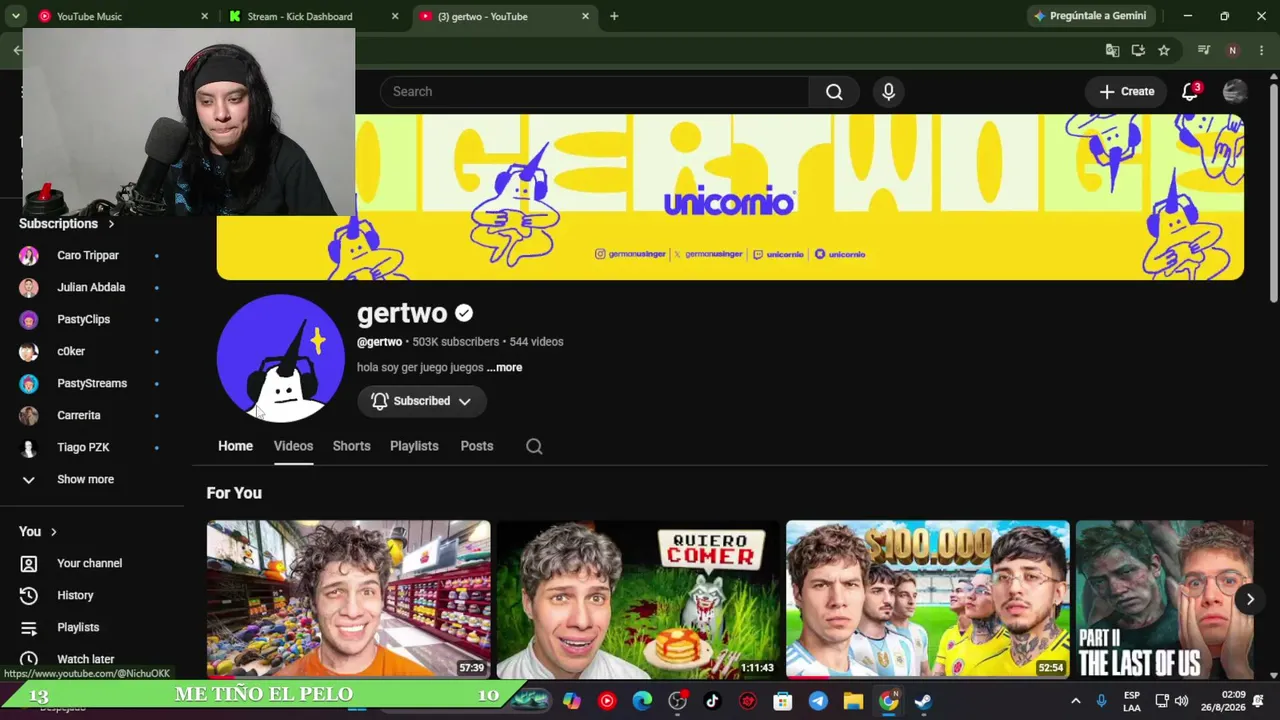
Task: Launch Microsoft Edge from taskbar
Action: [x=642, y=701]
